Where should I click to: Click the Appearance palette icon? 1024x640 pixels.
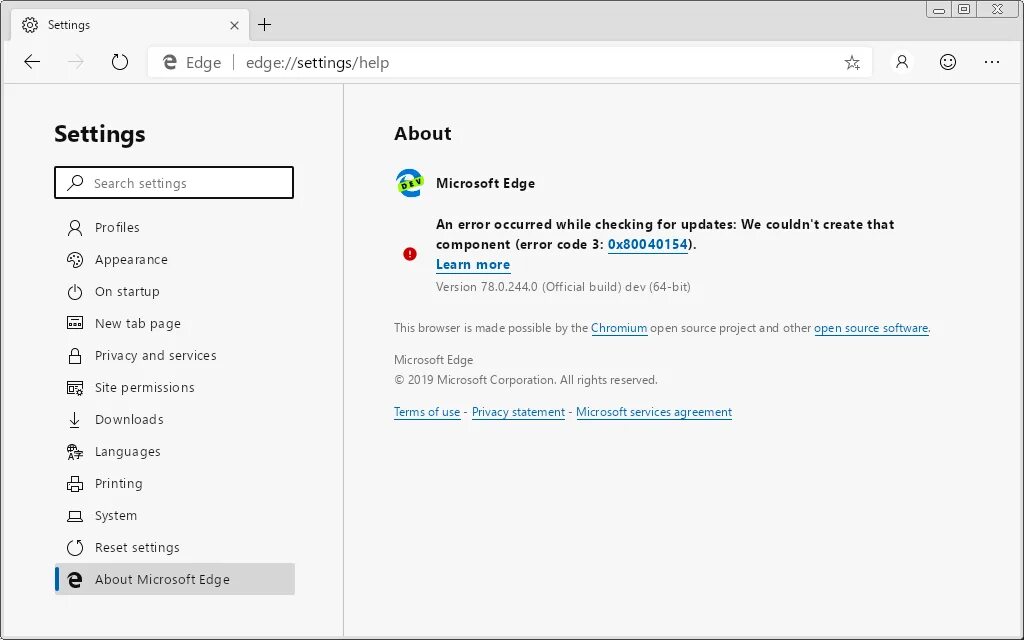coord(75,259)
